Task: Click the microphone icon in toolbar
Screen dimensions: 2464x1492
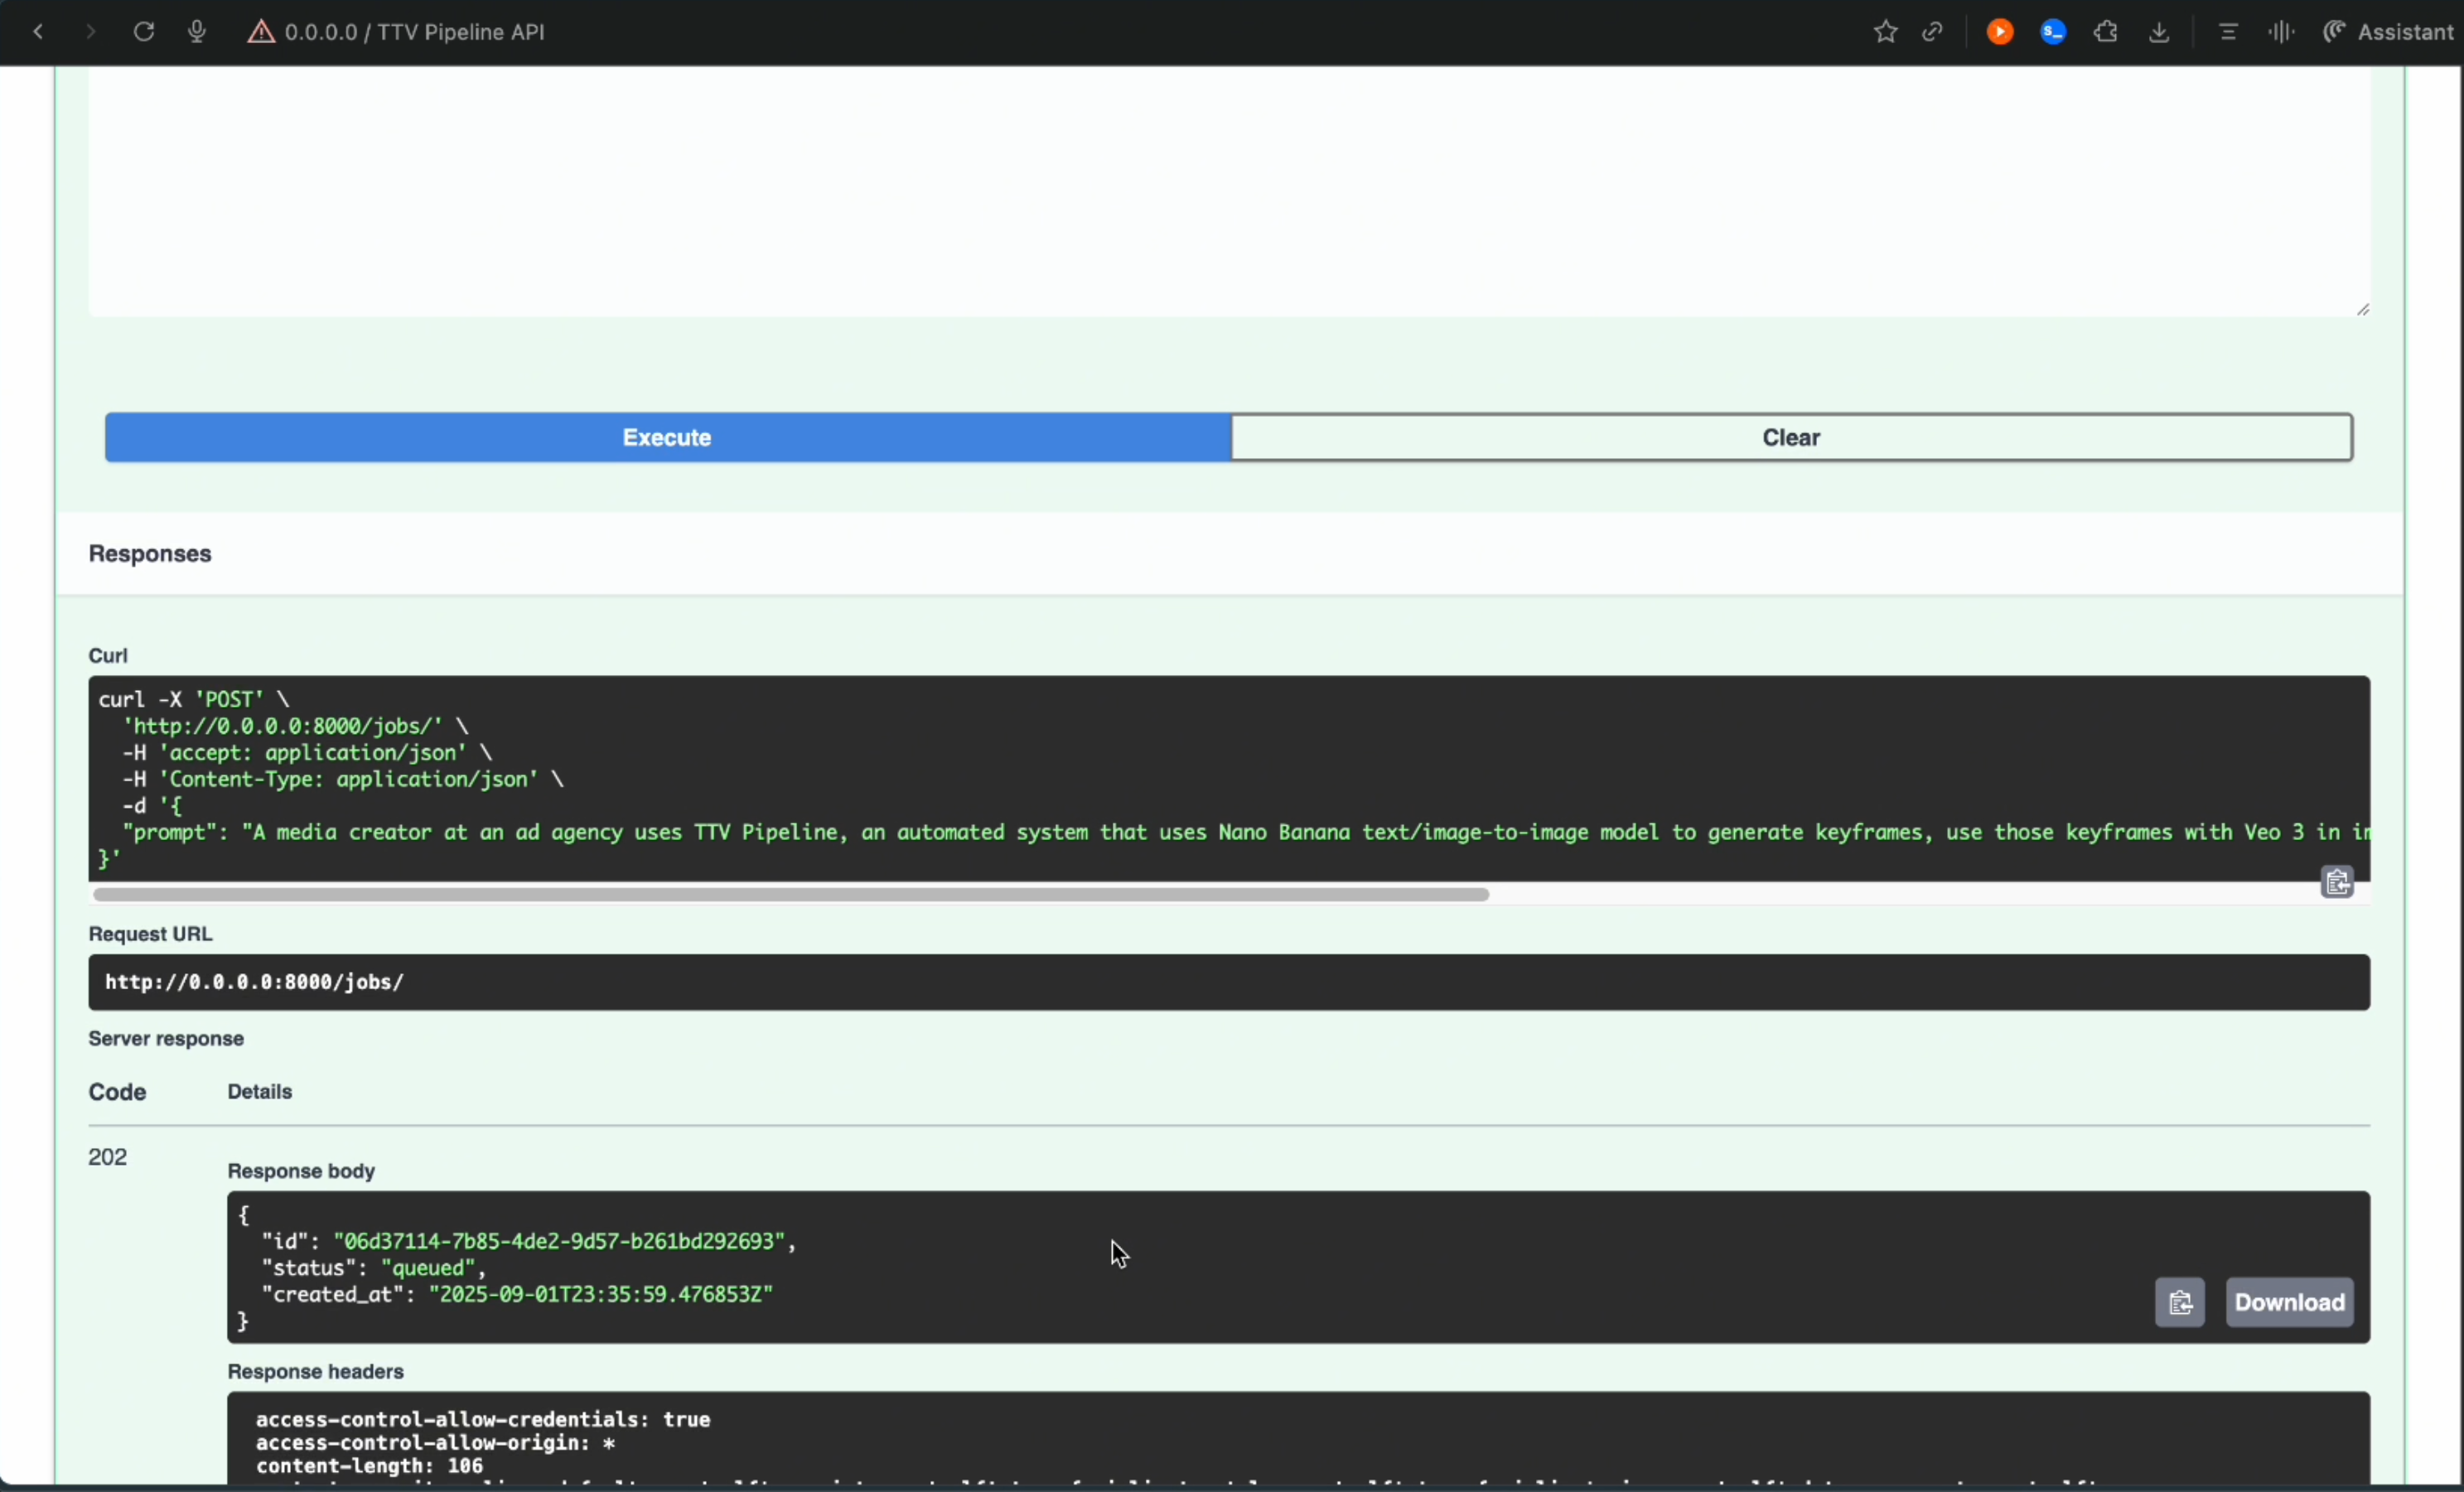Action: tap(197, 32)
